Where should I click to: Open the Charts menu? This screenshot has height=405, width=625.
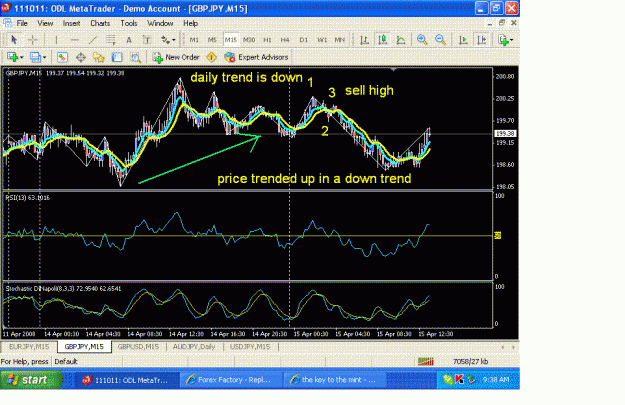100,24
